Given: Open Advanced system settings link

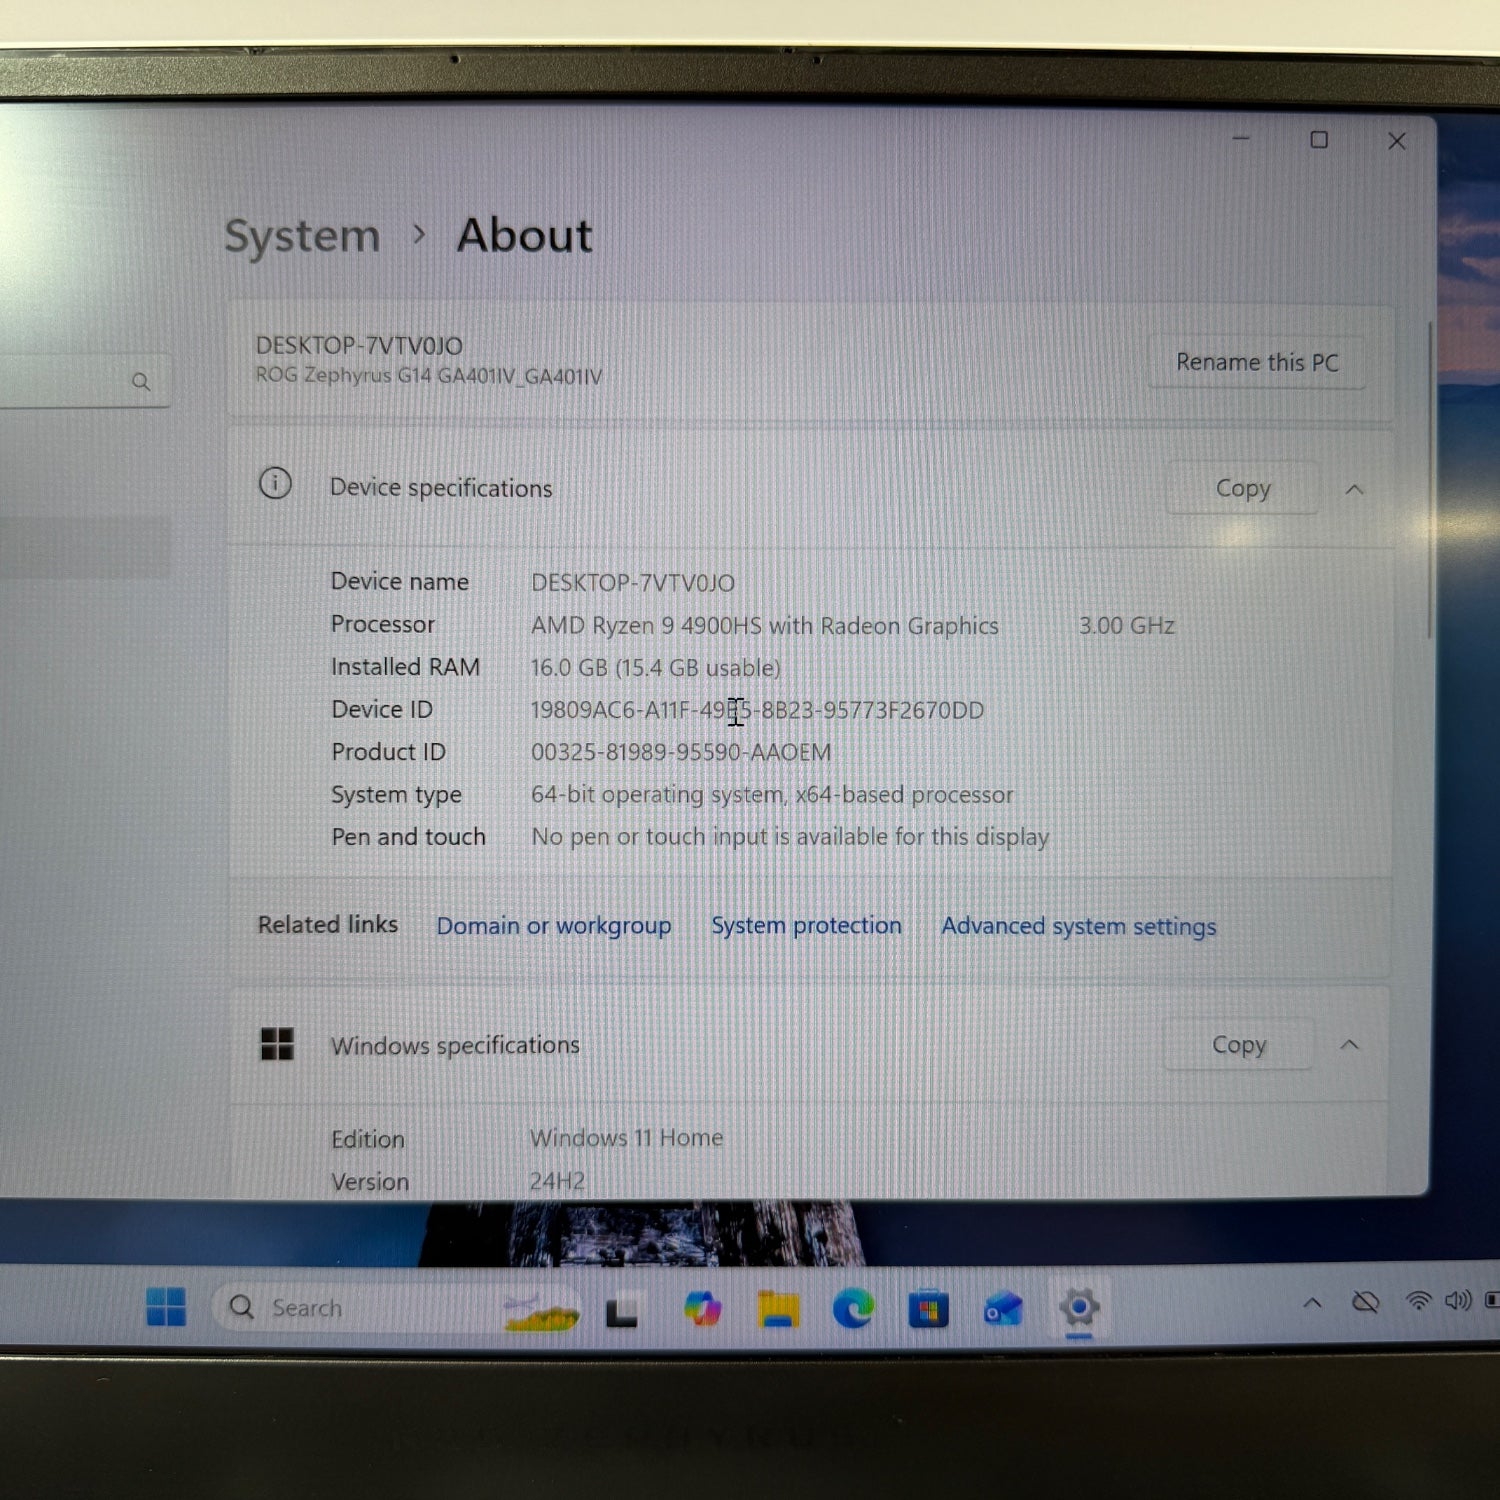Looking at the screenshot, I should point(1078,926).
